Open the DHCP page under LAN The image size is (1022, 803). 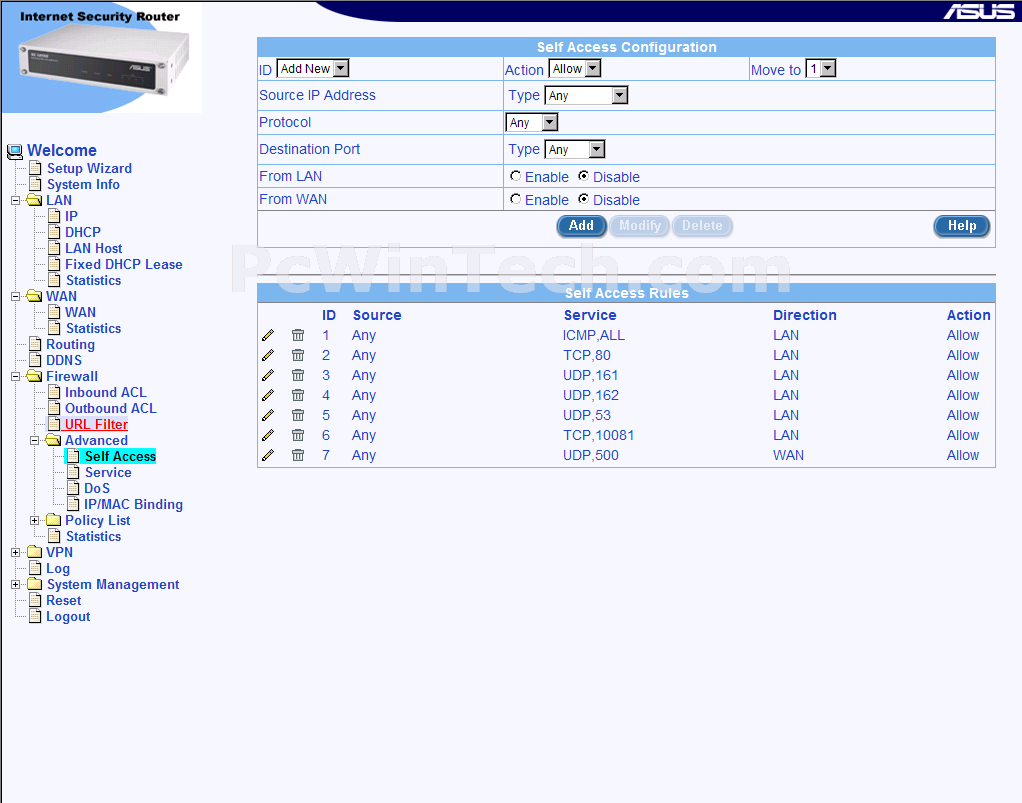pos(83,232)
